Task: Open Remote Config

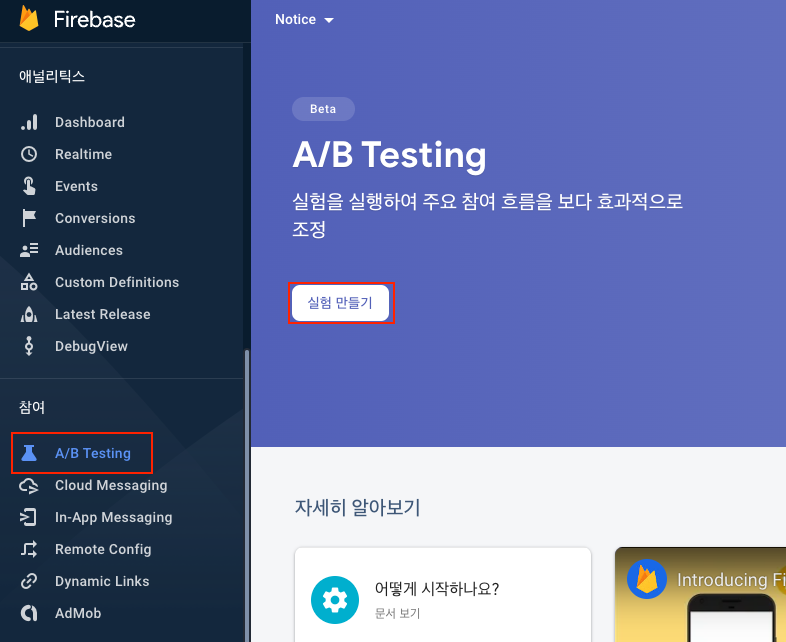Action: (103, 549)
